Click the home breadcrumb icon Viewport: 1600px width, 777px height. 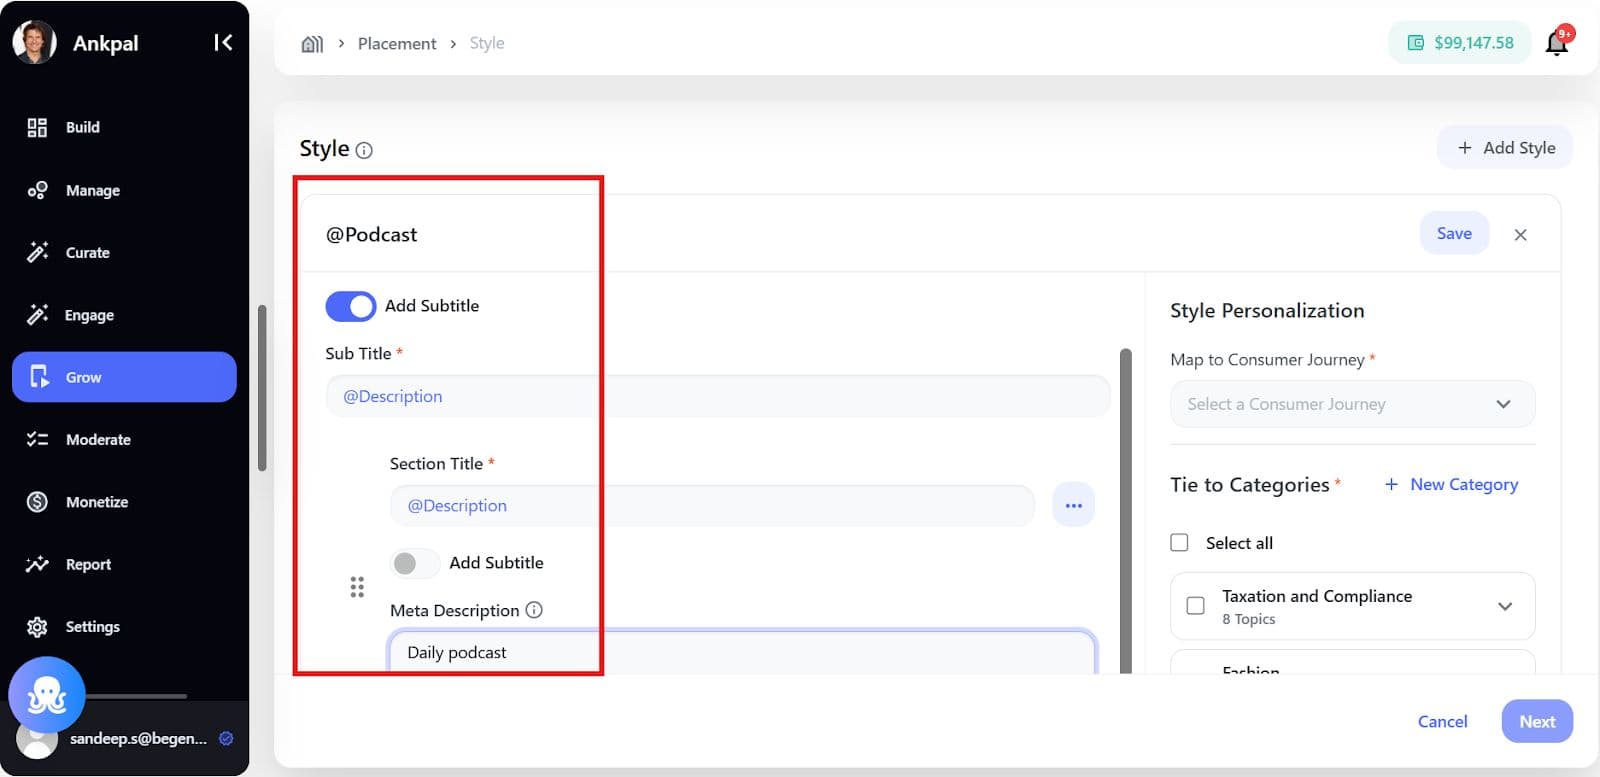coord(312,44)
